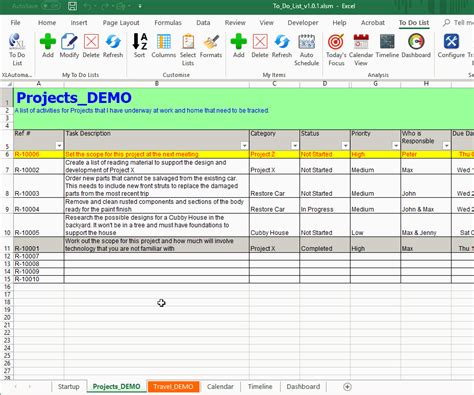
Task: Click the Redo arrow in title bar
Action: tap(105, 6)
